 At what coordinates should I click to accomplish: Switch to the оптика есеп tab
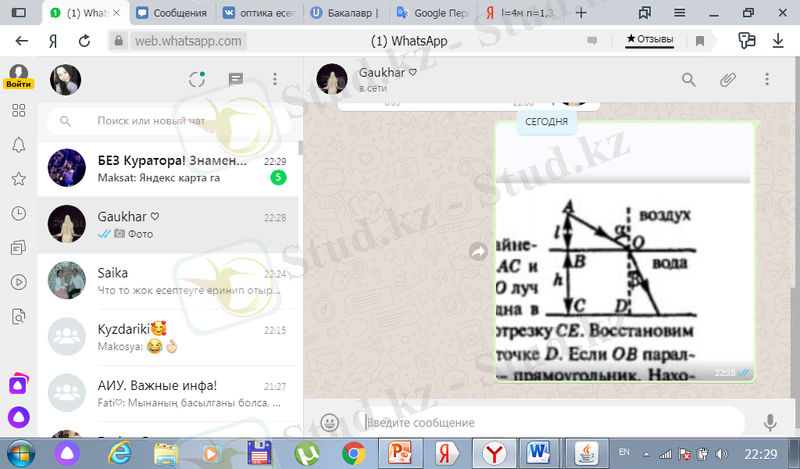click(x=260, y=13)
